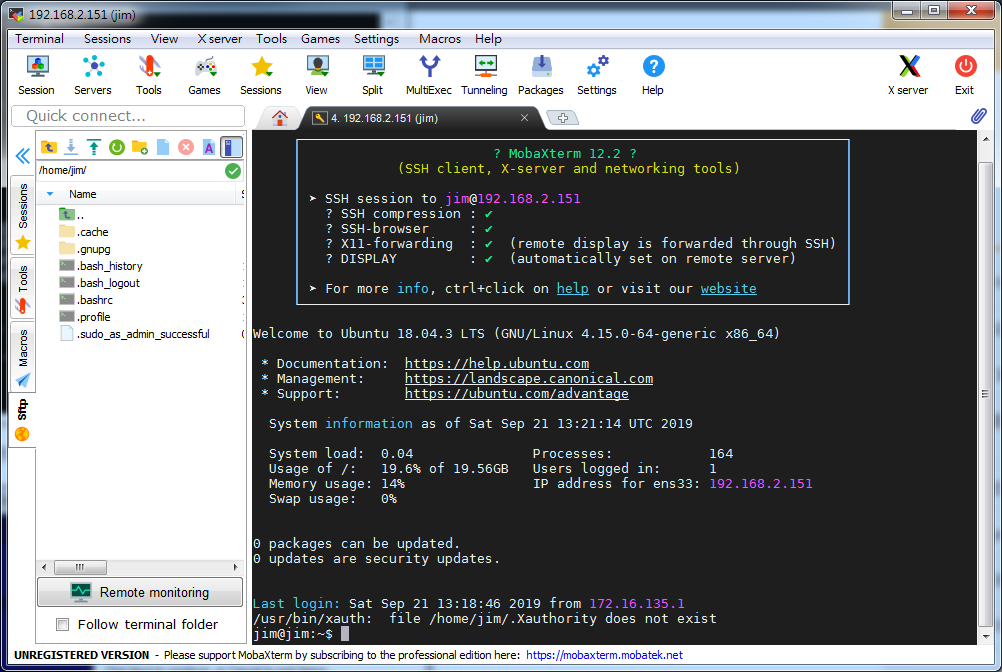This screenshot has height=672, width=1002.
Task: Open mobaxterm.mobatek.net link in status bar
Action: [604, 655]
